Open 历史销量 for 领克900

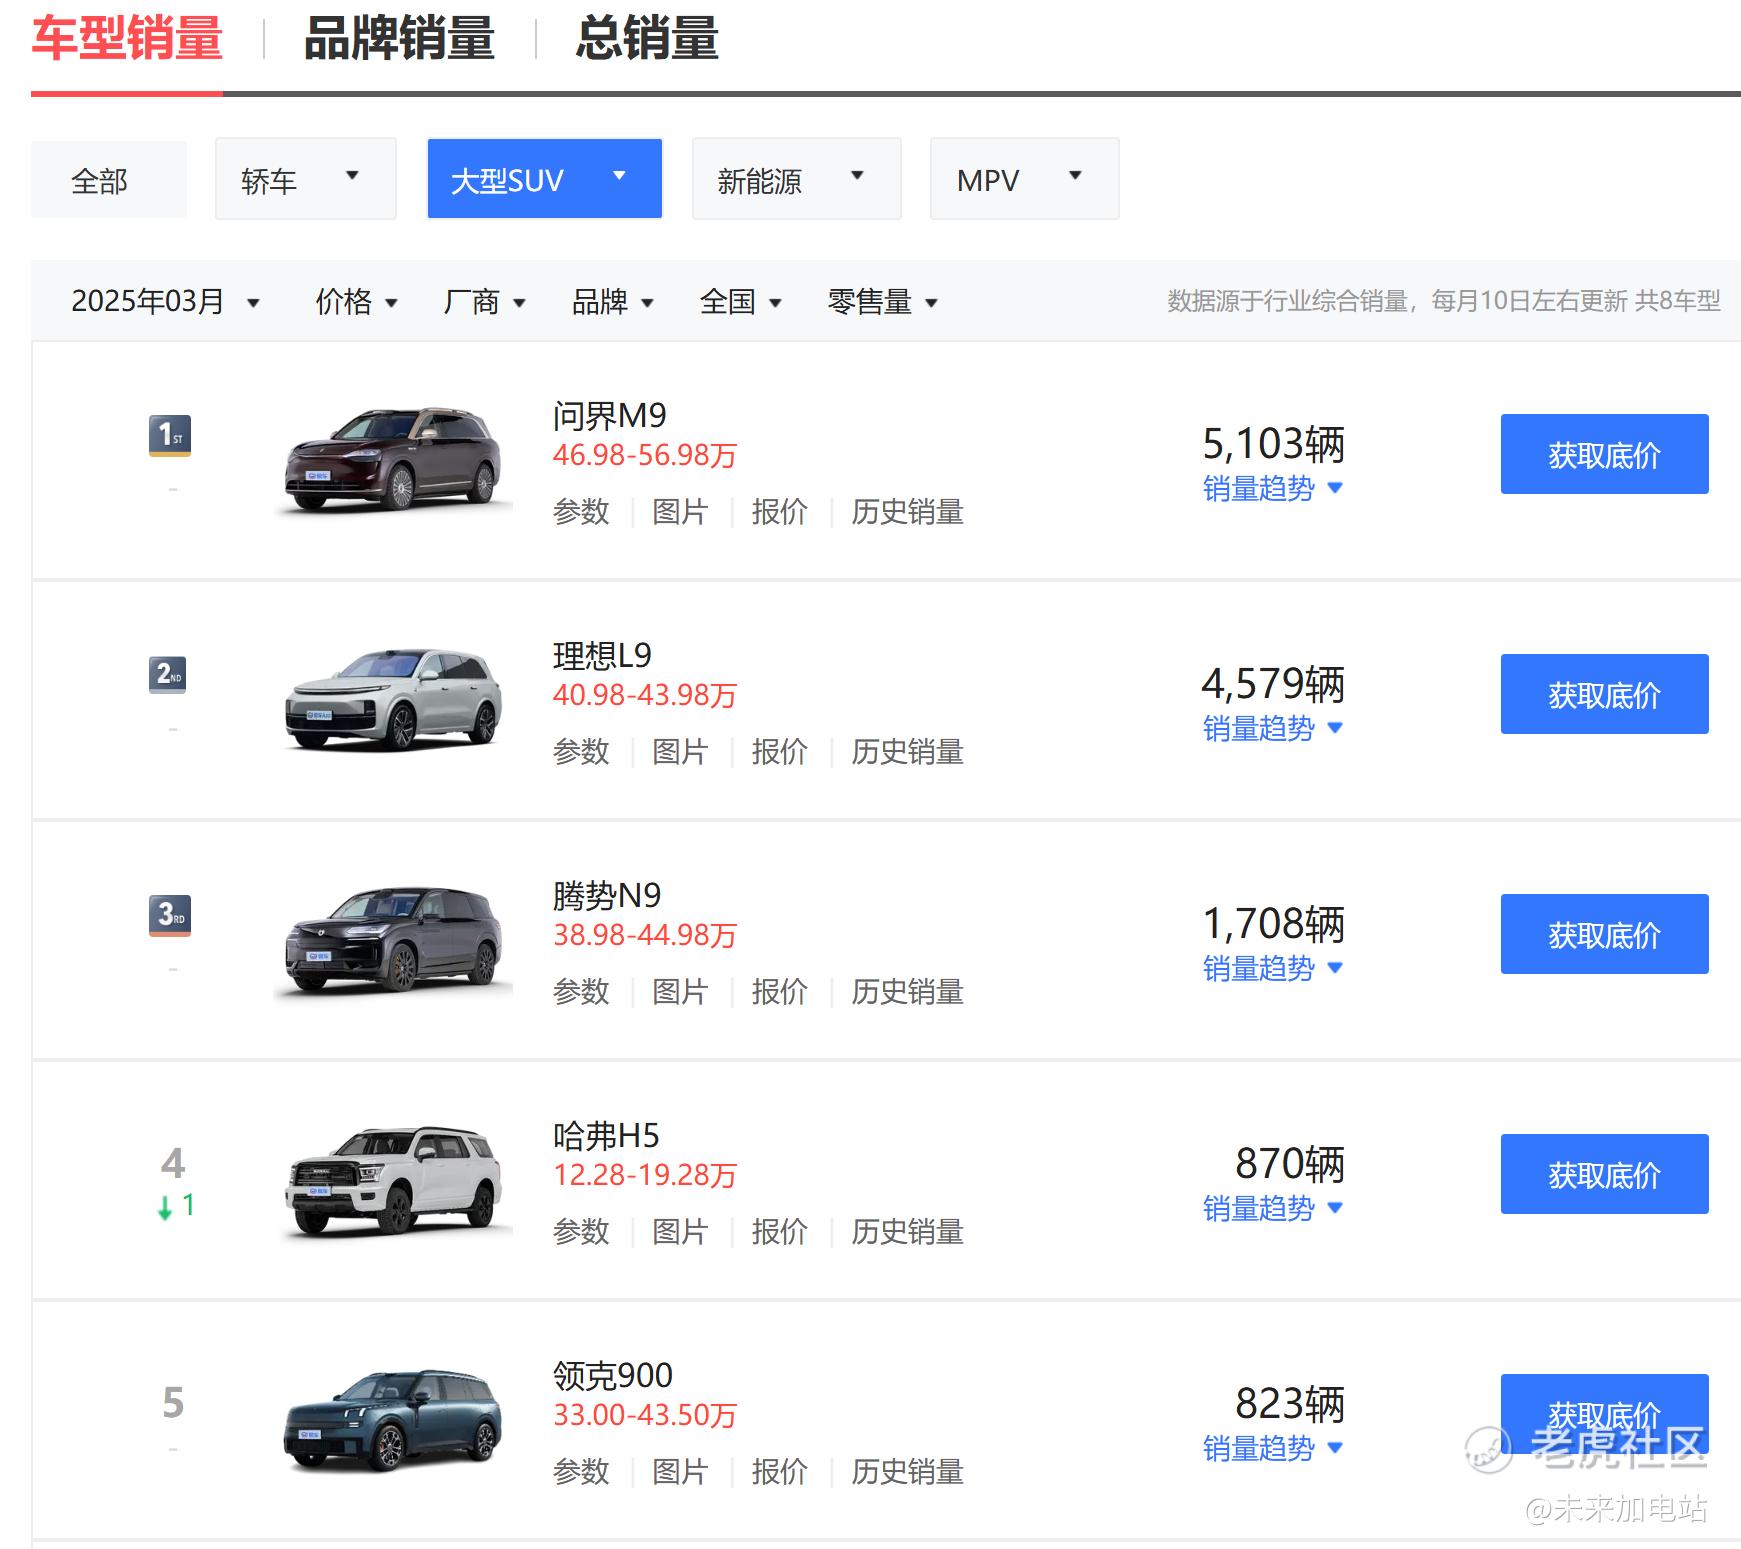click(x=907, y=1472)
